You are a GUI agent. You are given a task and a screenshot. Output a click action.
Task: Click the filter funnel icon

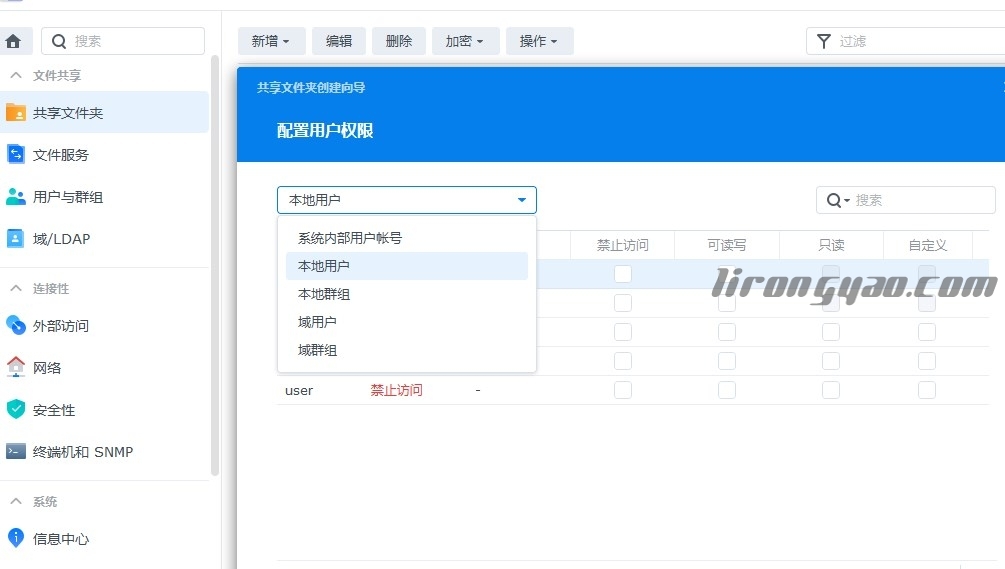(824, 42)
